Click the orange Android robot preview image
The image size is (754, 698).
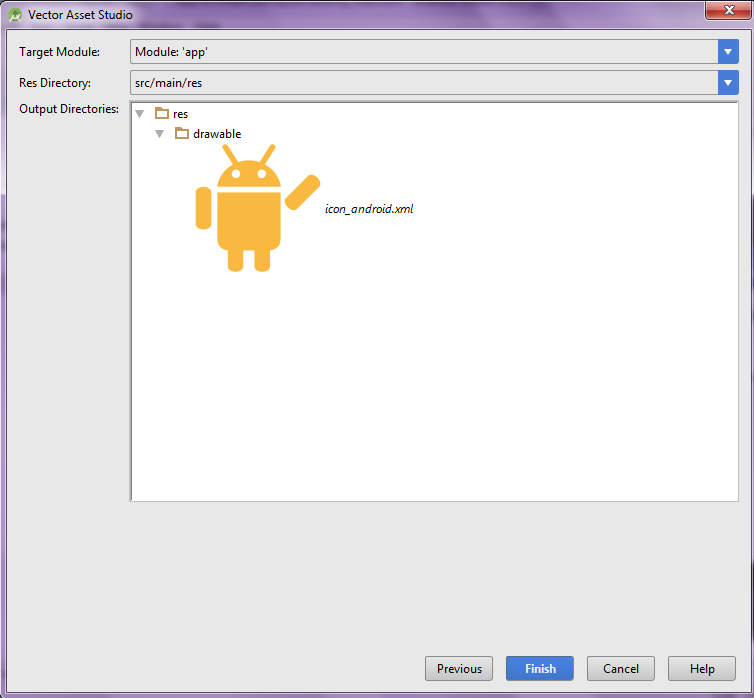pyautogui.click(x=258, y=208)
